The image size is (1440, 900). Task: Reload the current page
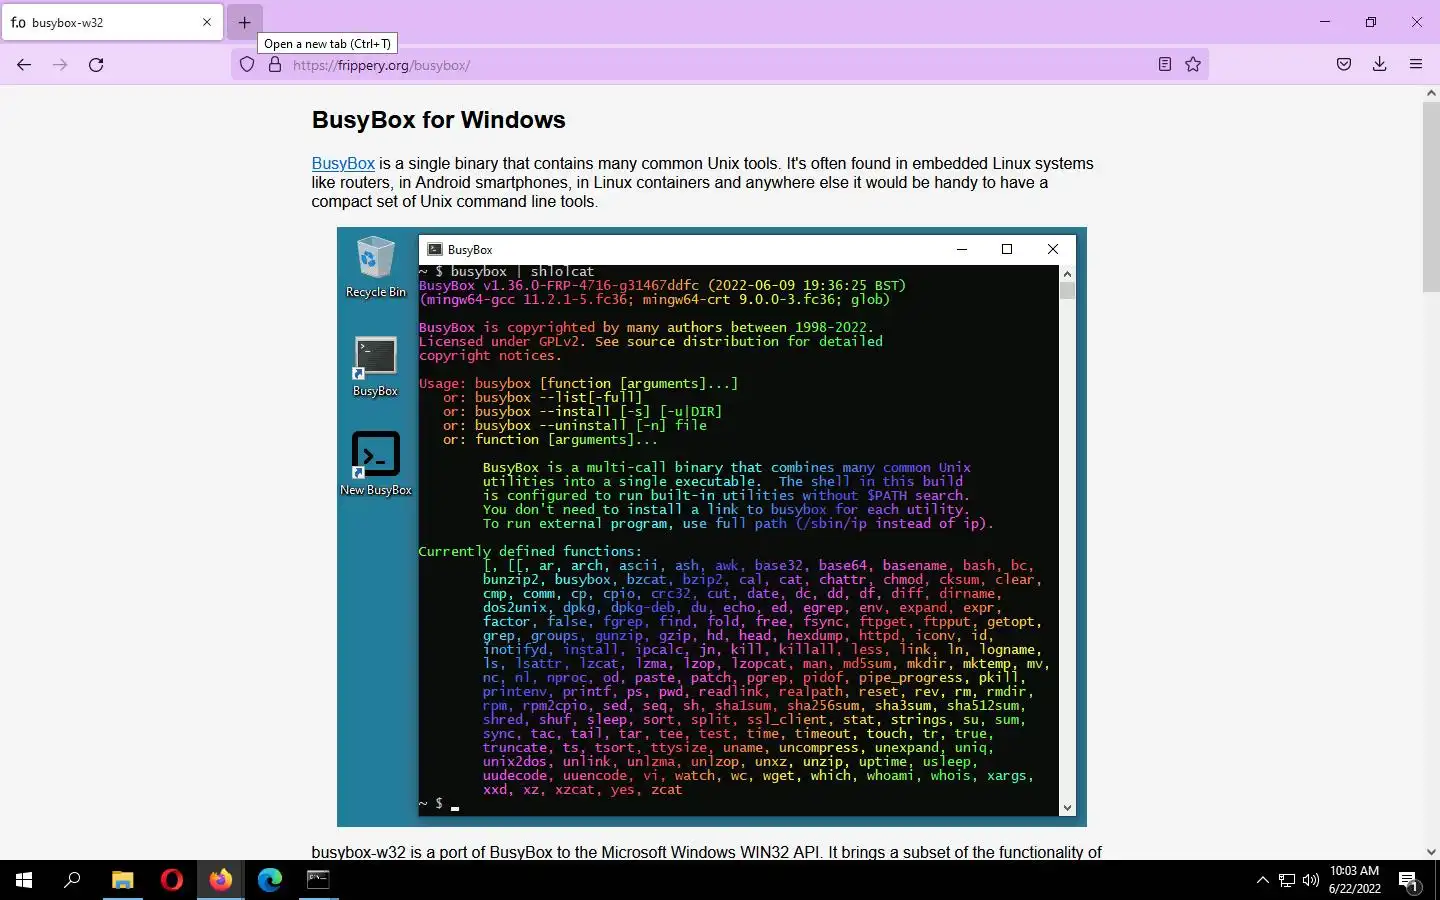(96, 65)
